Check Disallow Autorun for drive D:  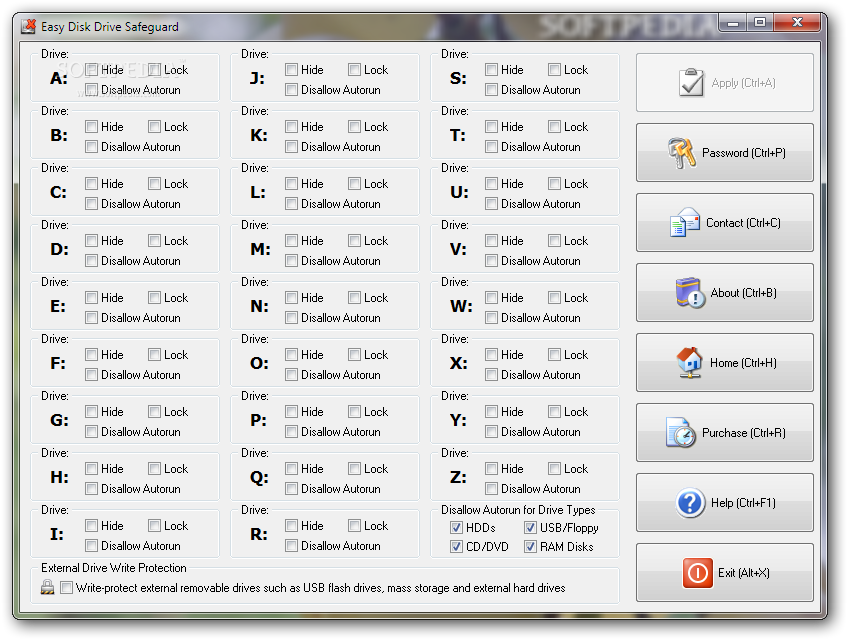(x=91, y=261)
